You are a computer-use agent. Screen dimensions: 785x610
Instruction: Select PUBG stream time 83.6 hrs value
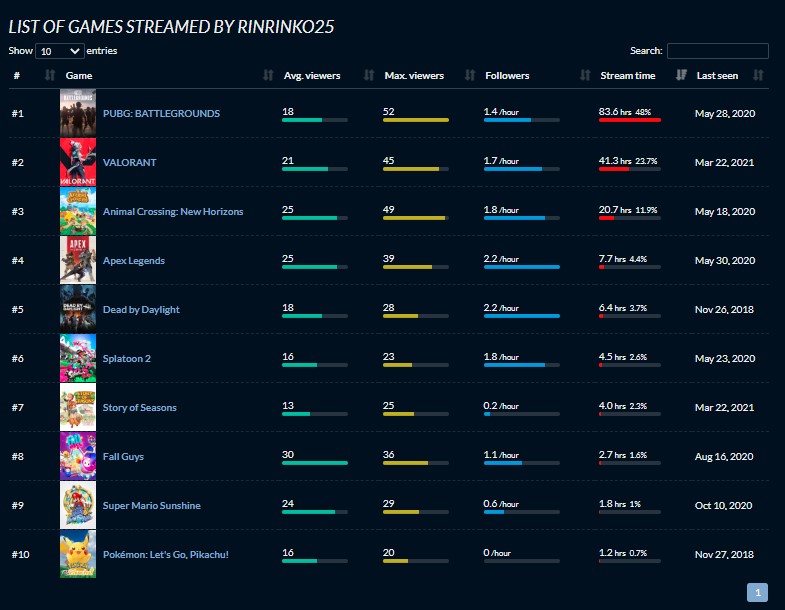[615, 111]
